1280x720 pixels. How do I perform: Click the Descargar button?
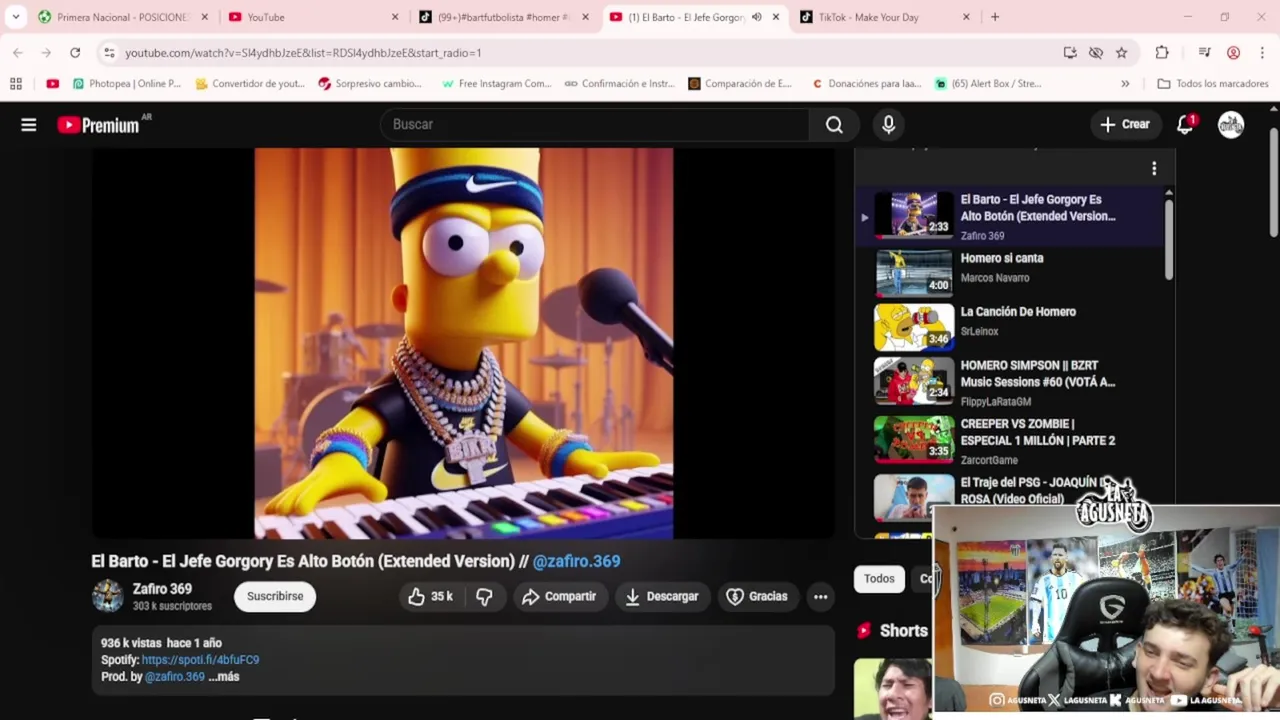tap(662, 596)
